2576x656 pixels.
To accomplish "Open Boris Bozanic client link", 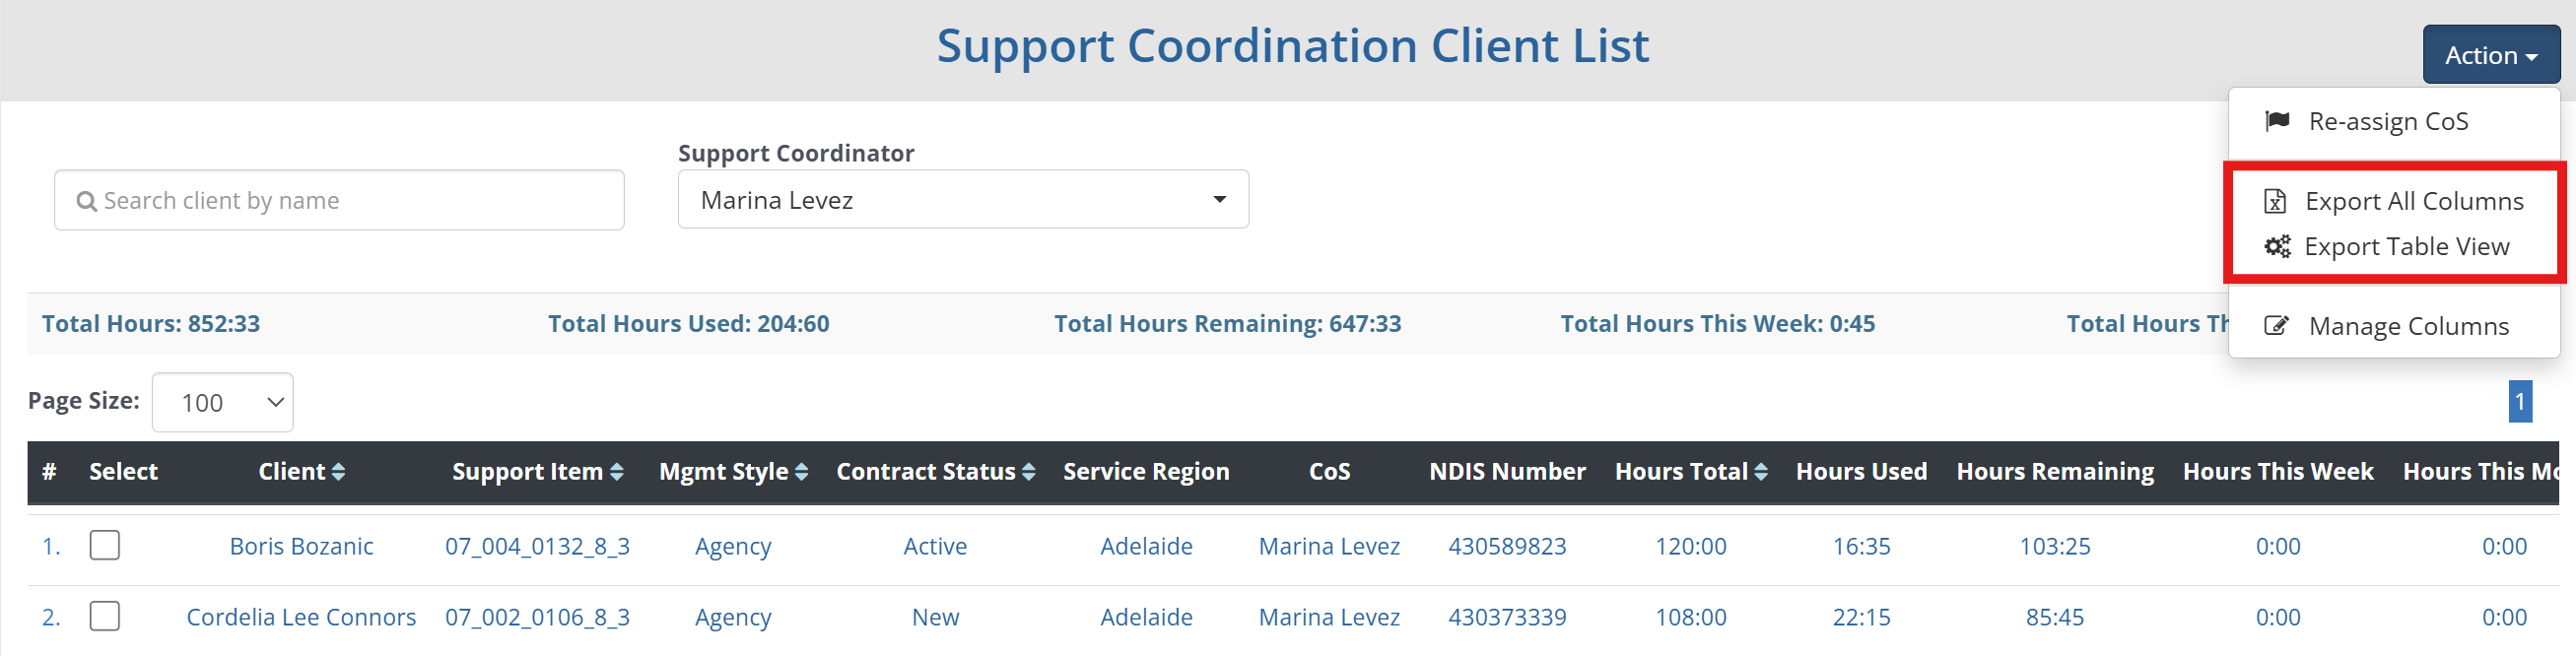I will tap(301, 546).
